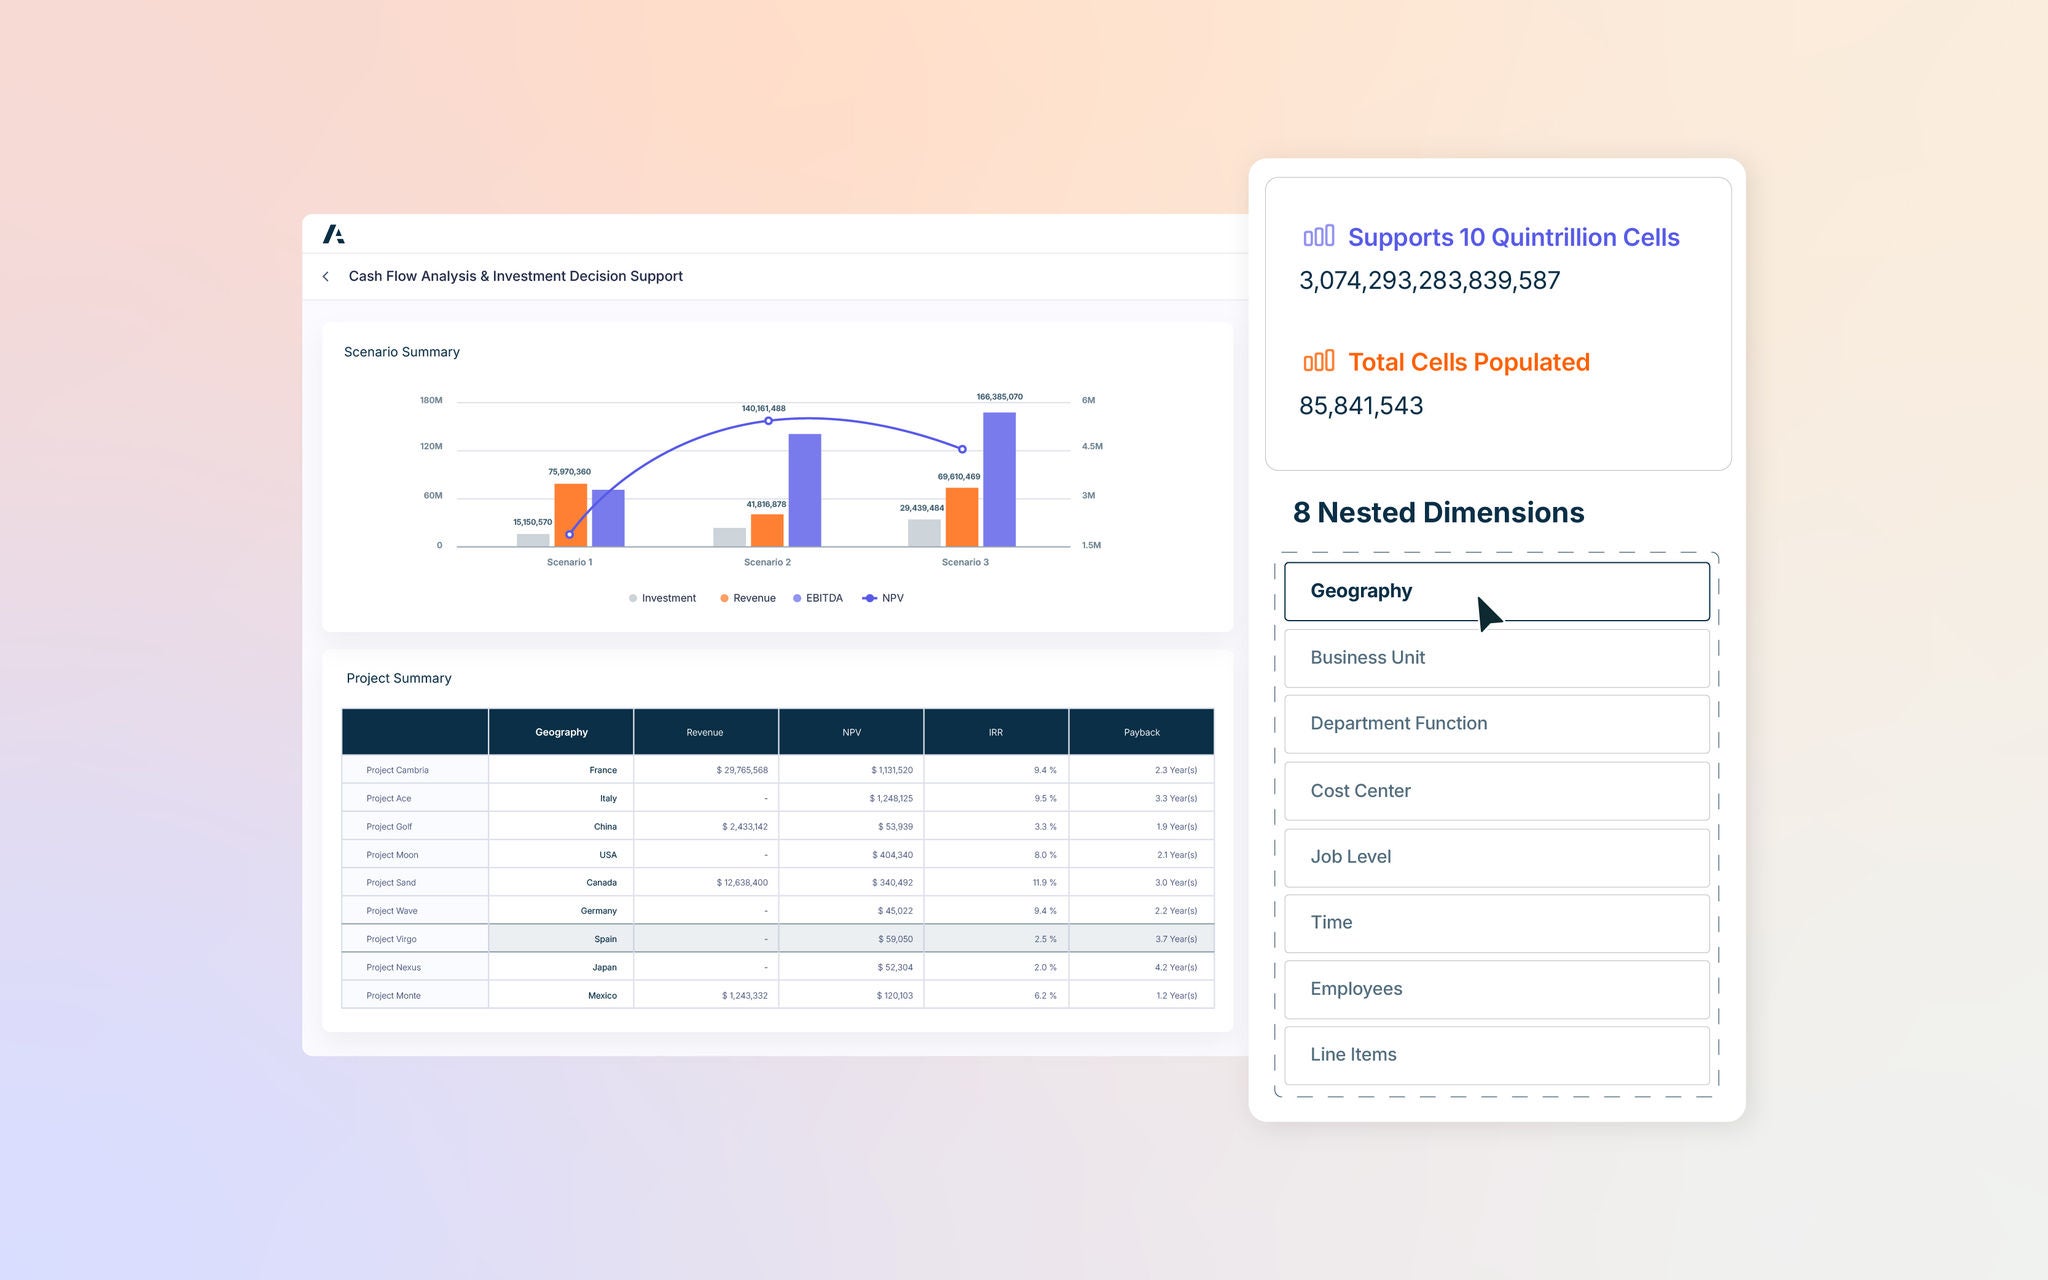The image size is (2048, 1280).
Task: Click the France geography cell
Action: [x=561, y=770]
